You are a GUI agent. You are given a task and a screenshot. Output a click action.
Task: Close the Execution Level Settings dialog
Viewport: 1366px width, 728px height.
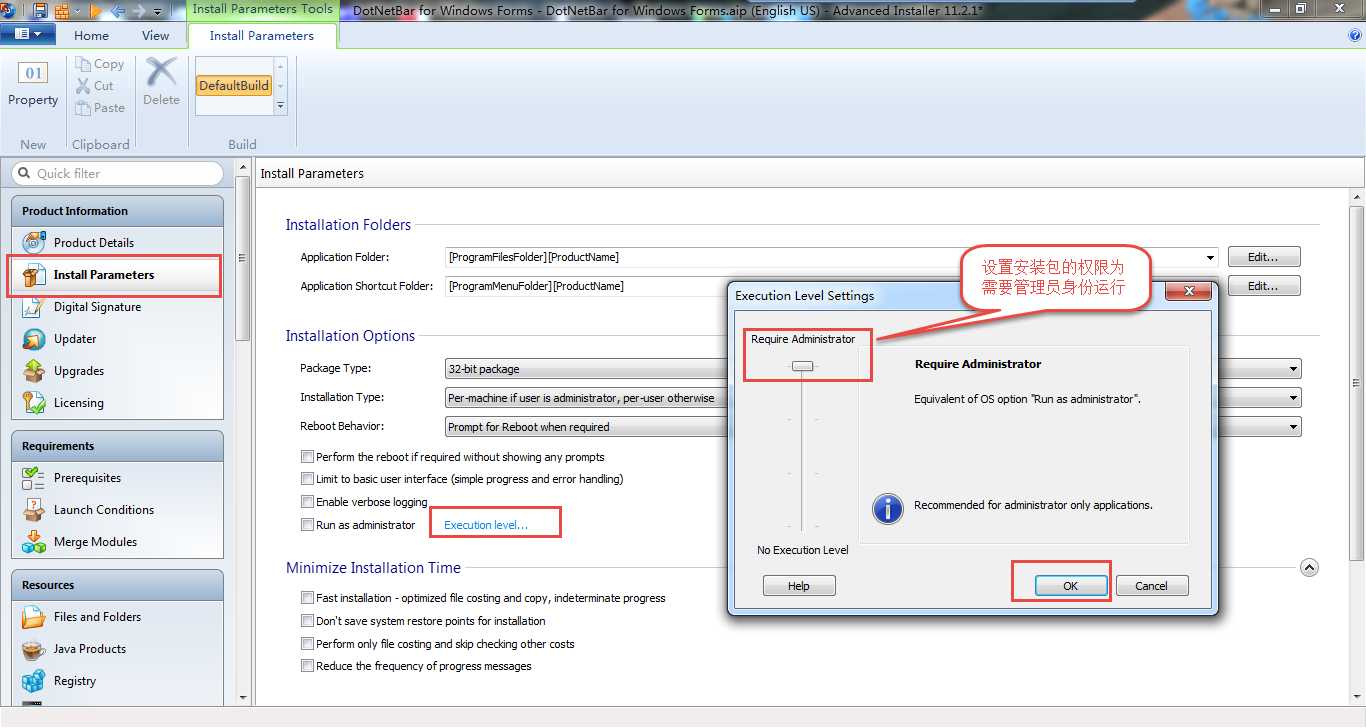point(1189,292)
